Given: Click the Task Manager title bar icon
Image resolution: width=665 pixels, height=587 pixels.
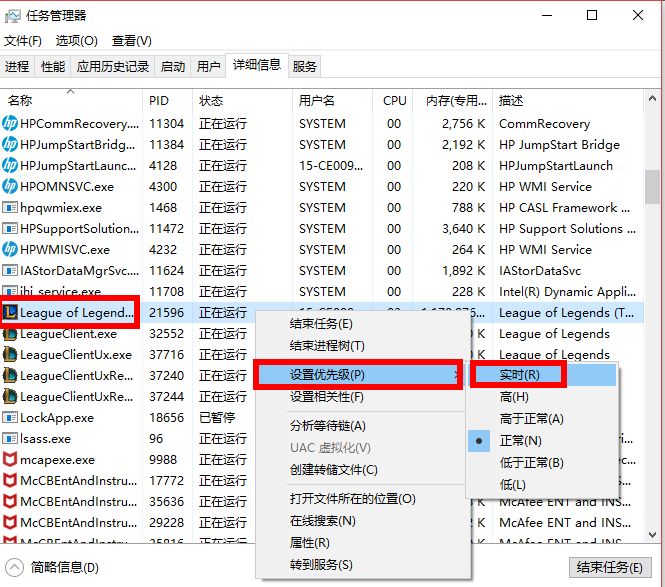Looking at the screenshot, I should (12, 16).
